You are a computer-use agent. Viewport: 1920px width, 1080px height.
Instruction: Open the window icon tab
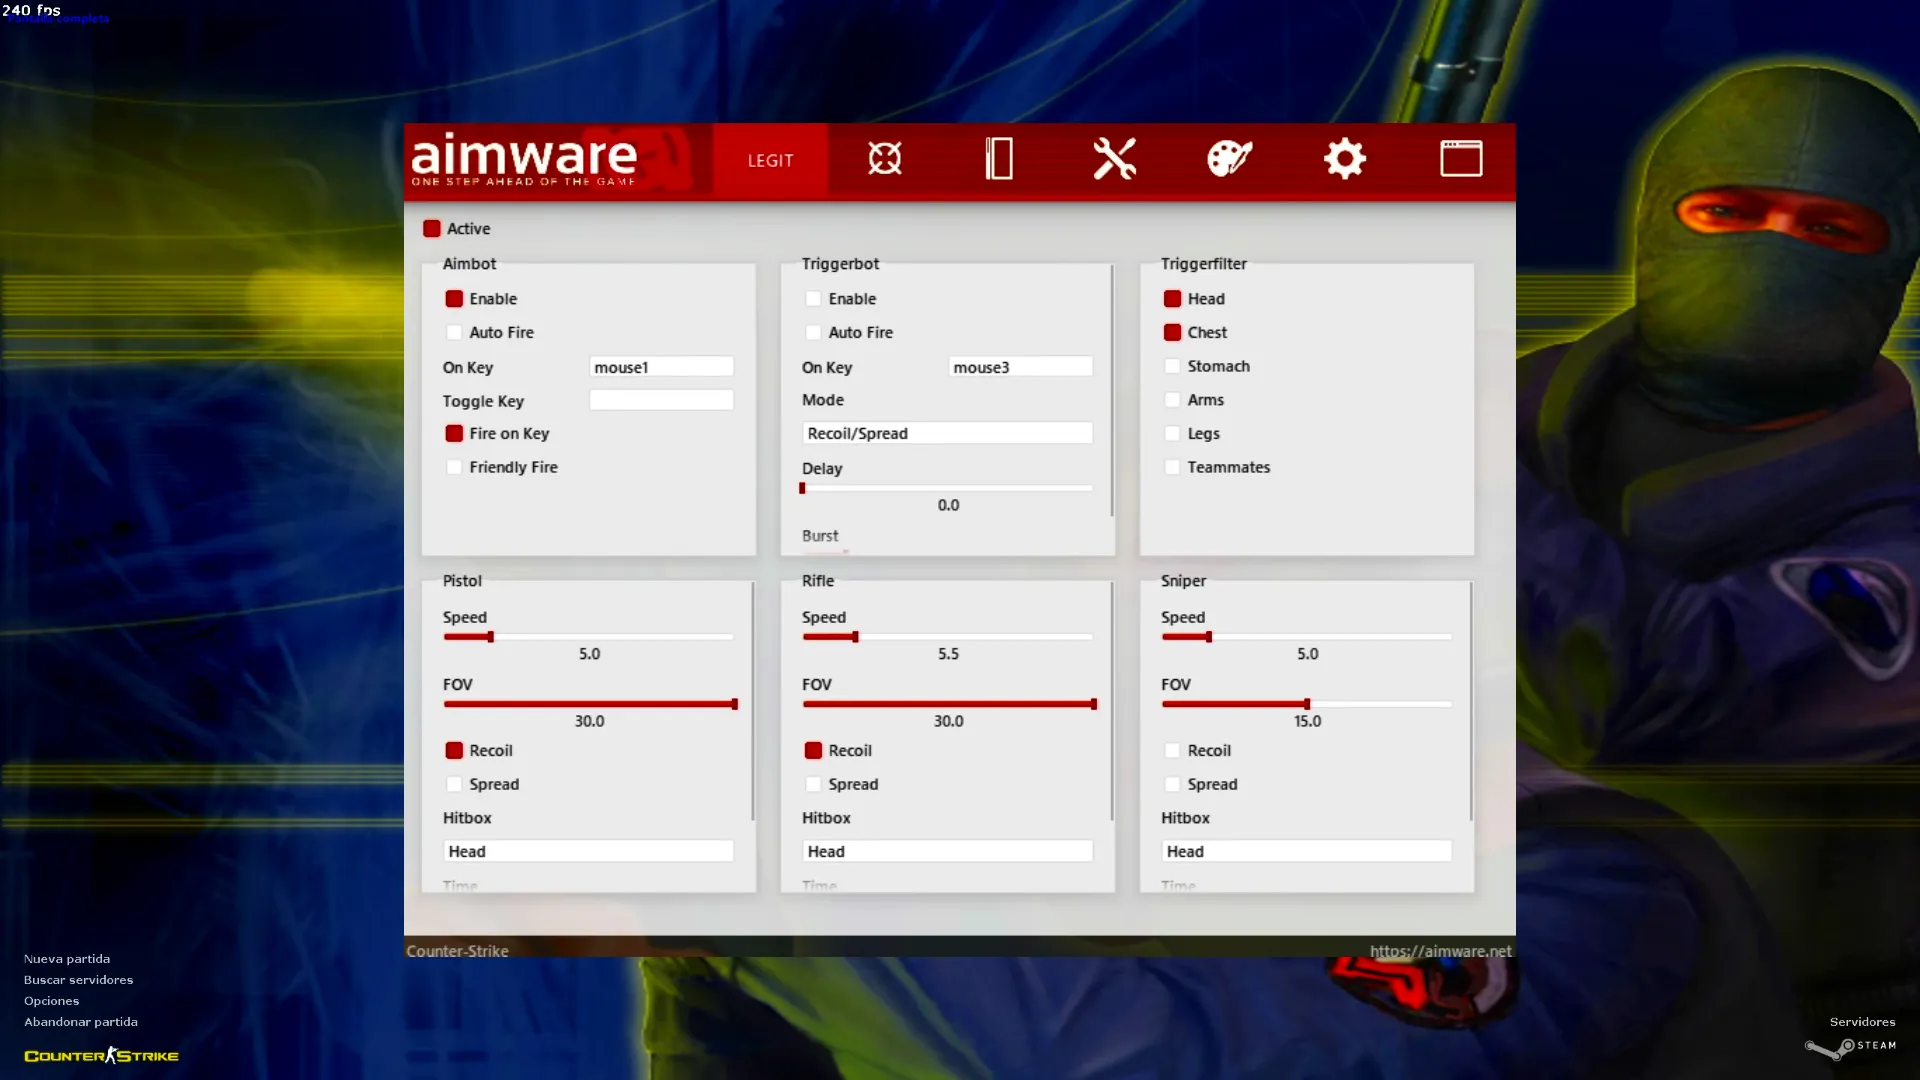(x=1461, y=159)
